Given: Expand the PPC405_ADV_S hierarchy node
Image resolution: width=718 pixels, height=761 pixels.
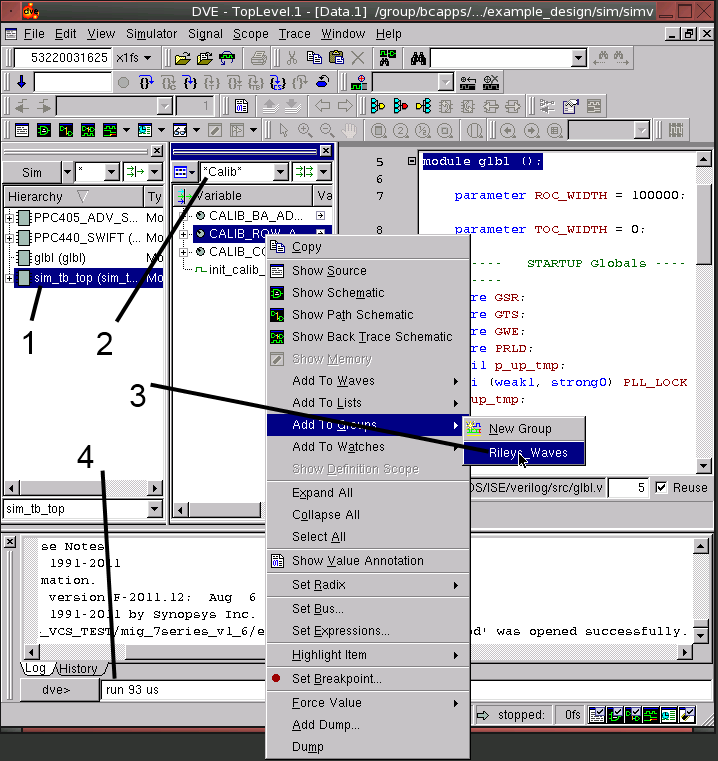Looking at the screenshot, I should coord(10,218).
